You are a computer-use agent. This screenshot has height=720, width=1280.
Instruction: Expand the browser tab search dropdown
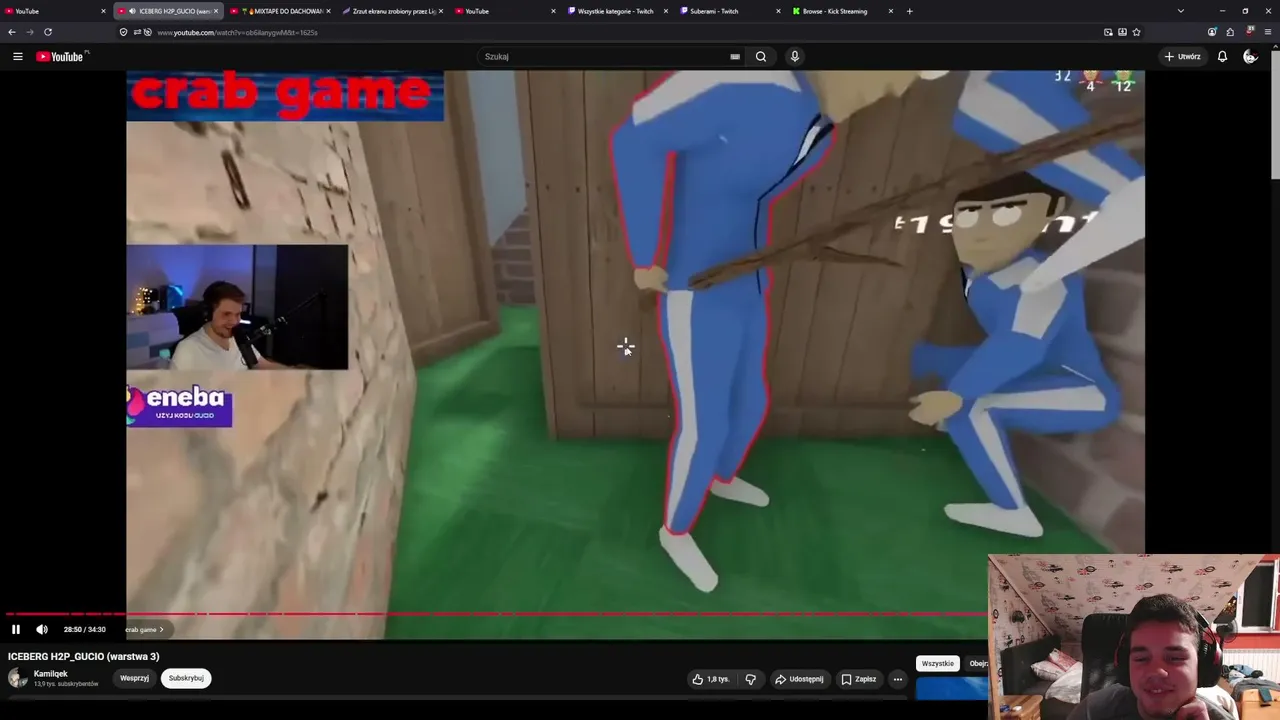(x=1181, y=11)
